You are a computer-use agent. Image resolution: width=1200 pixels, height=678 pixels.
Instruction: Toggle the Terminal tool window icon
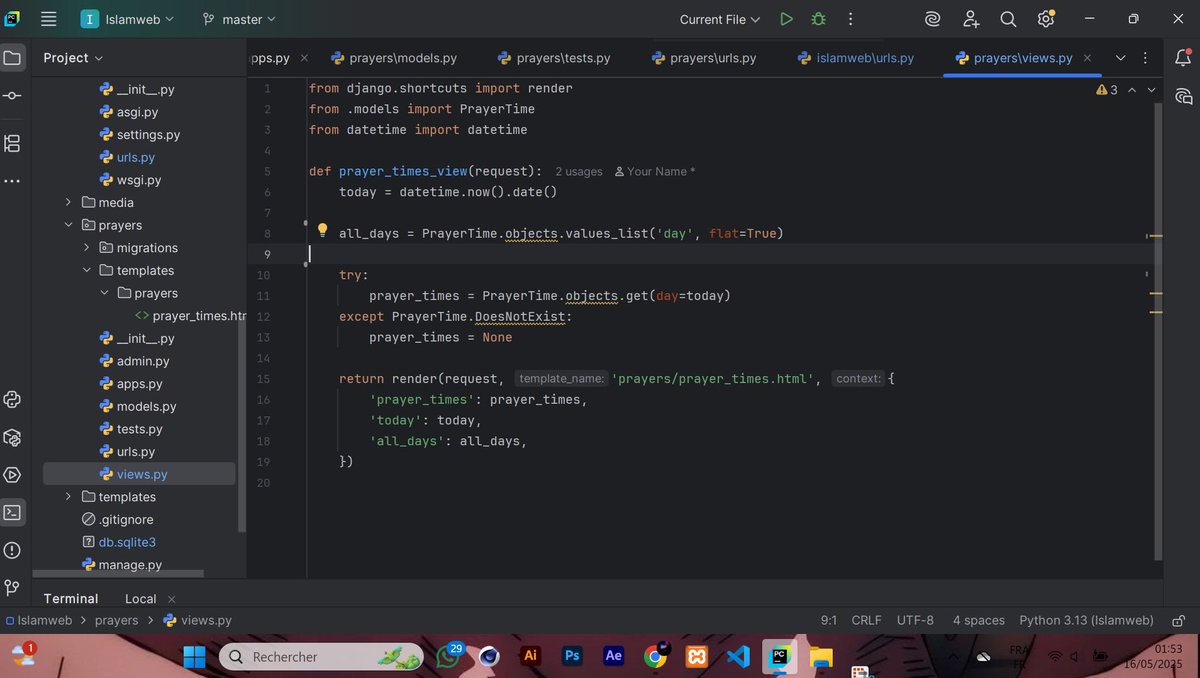tap(12, 512)
